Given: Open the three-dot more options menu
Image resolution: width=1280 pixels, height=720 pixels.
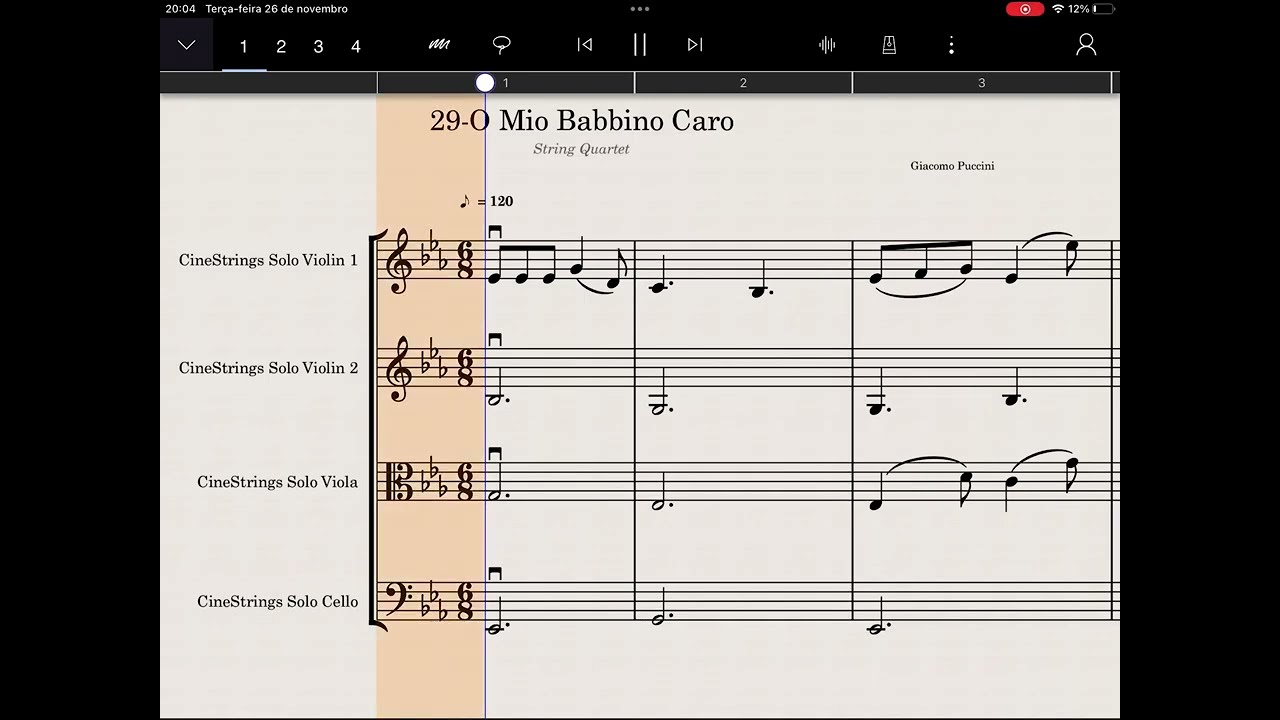Looking at the screenshot, I should click(951, 45).
